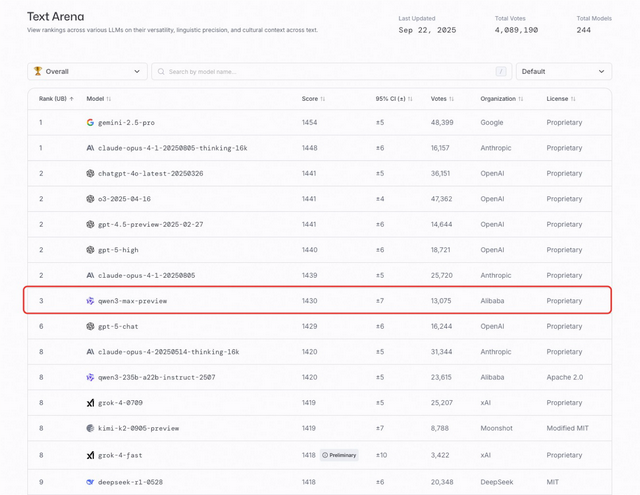This screenshot has height=495, width=640.
Task: Sort by Votes column header
Action: [x=442, y=99]
